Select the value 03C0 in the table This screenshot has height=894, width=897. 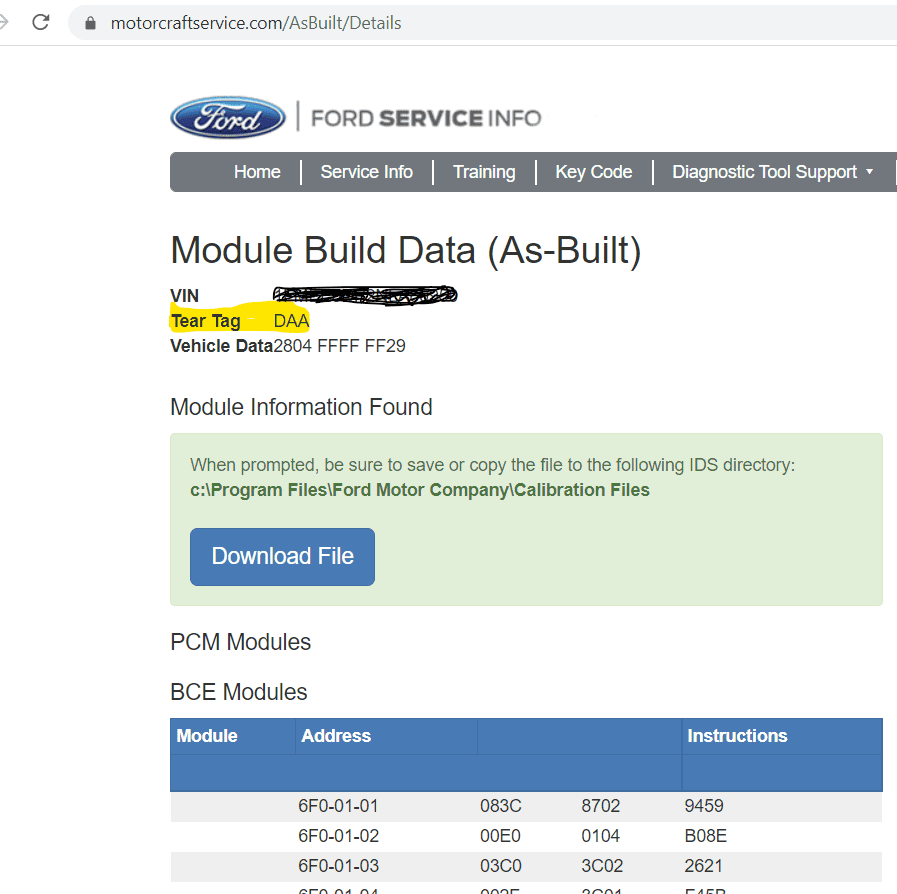[501, 865]
